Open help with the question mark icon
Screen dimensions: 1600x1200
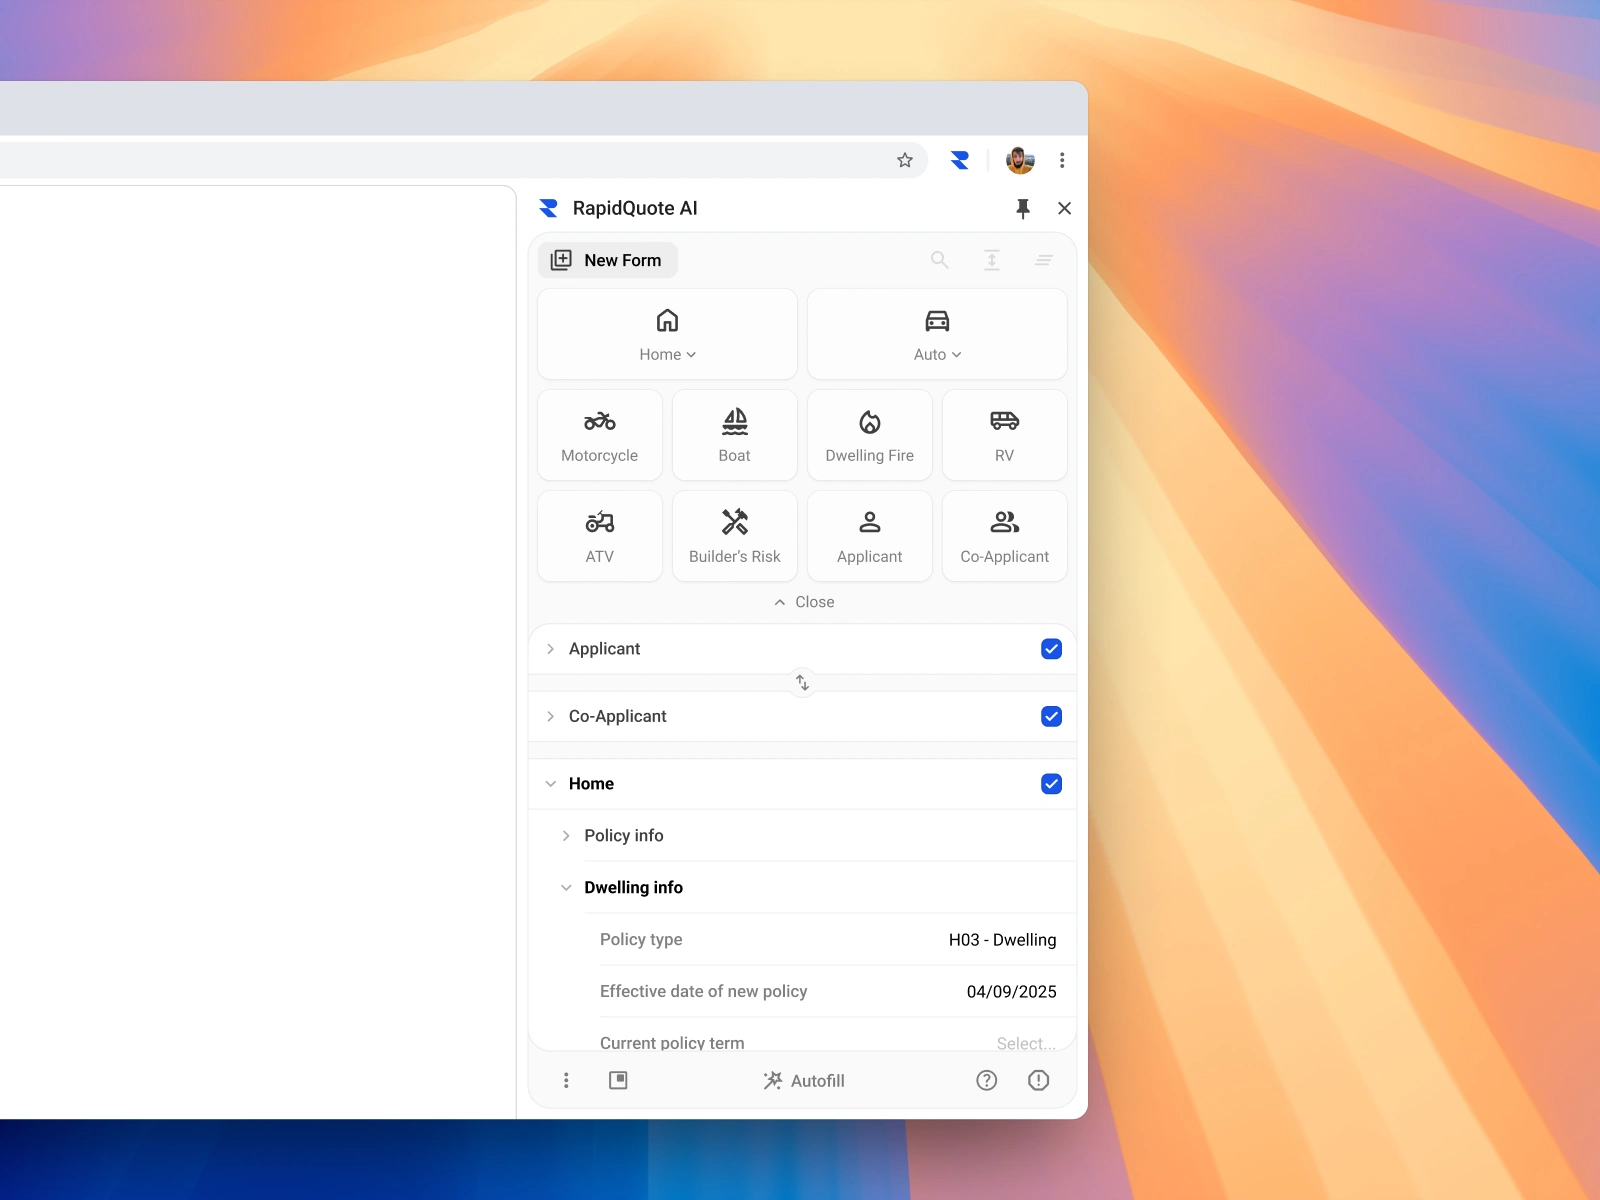pyautogui.click(x=987, y=1080)
